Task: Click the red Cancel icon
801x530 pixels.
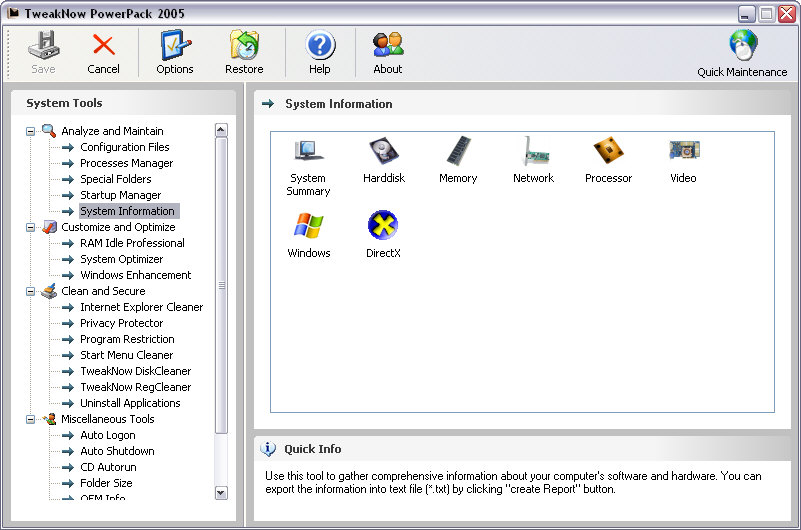Action: coord(104,45)
